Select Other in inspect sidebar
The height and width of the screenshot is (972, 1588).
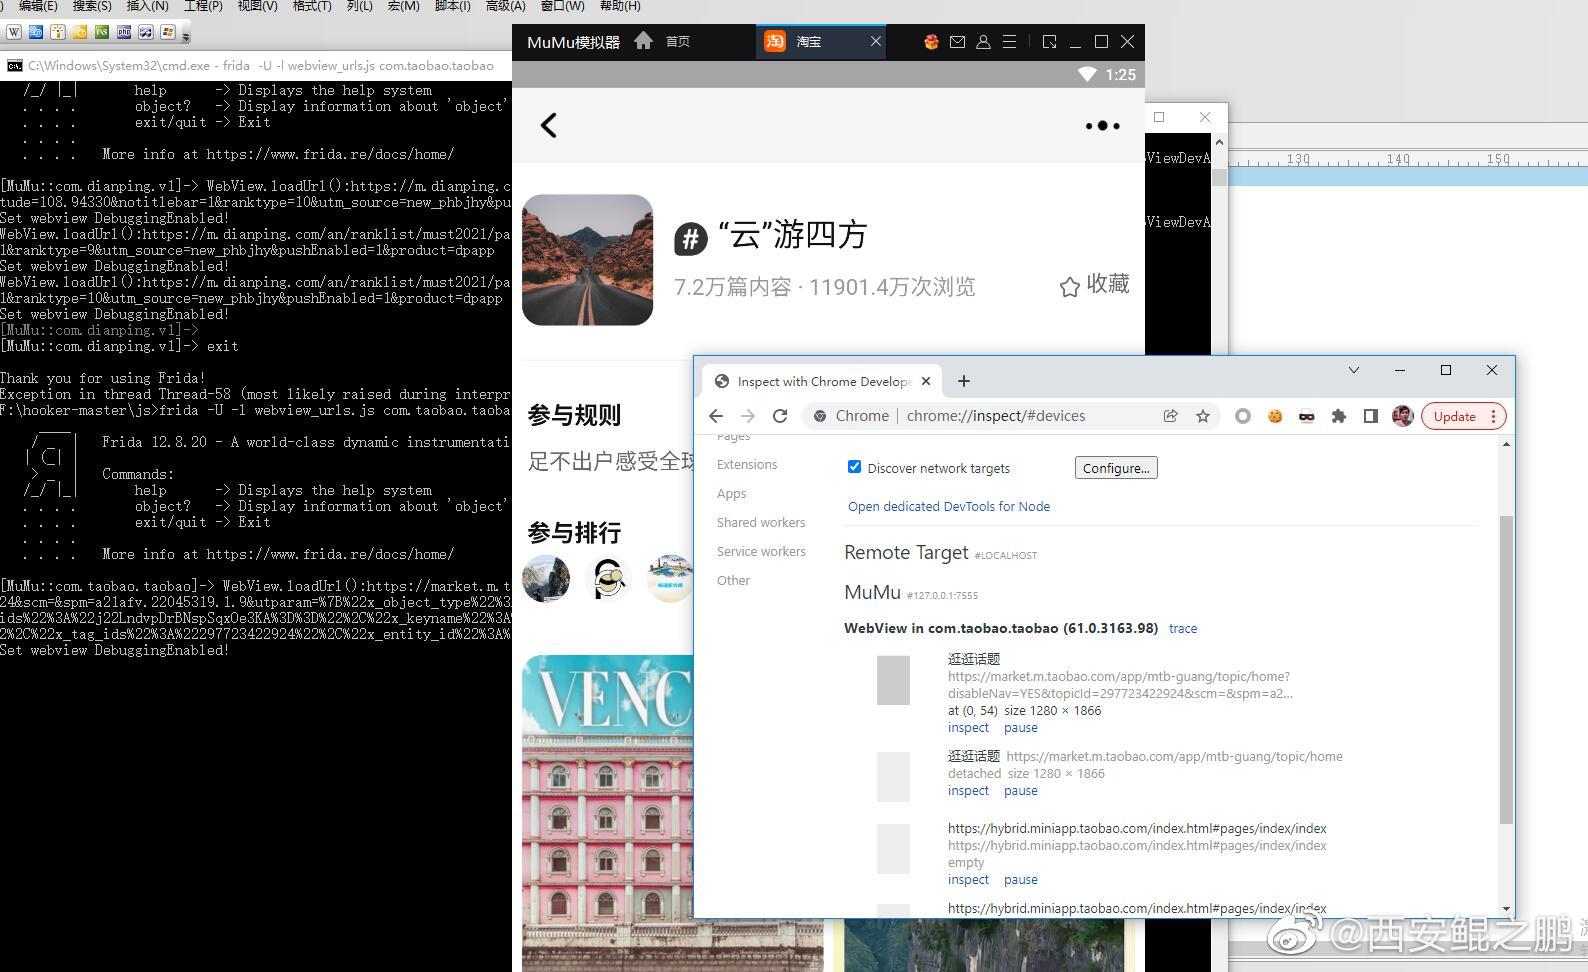click(733, 581)
